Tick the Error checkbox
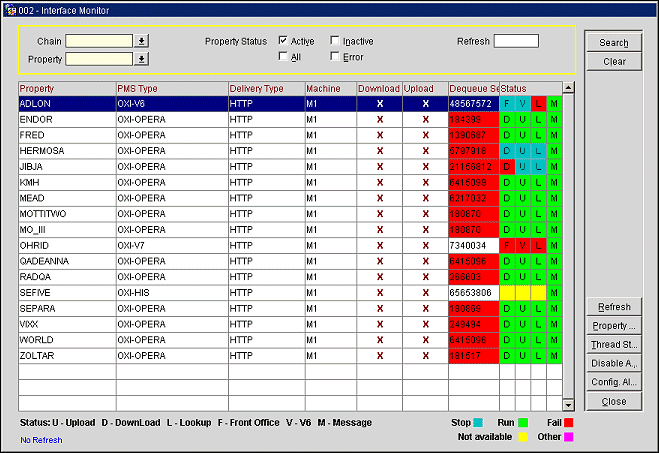The height and width of the screenshot is (453, 659). click(x=335, y=57)
